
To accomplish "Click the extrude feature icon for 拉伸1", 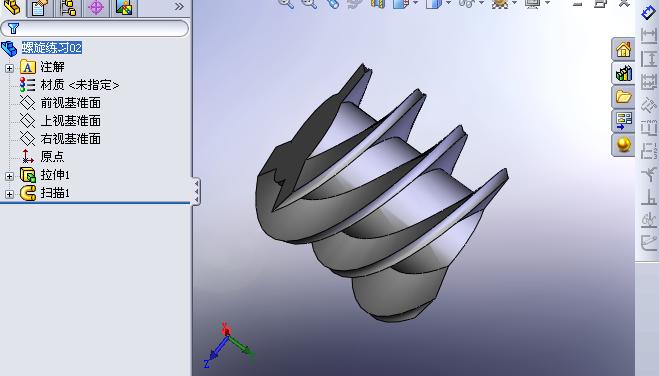I will coord(28,175).
